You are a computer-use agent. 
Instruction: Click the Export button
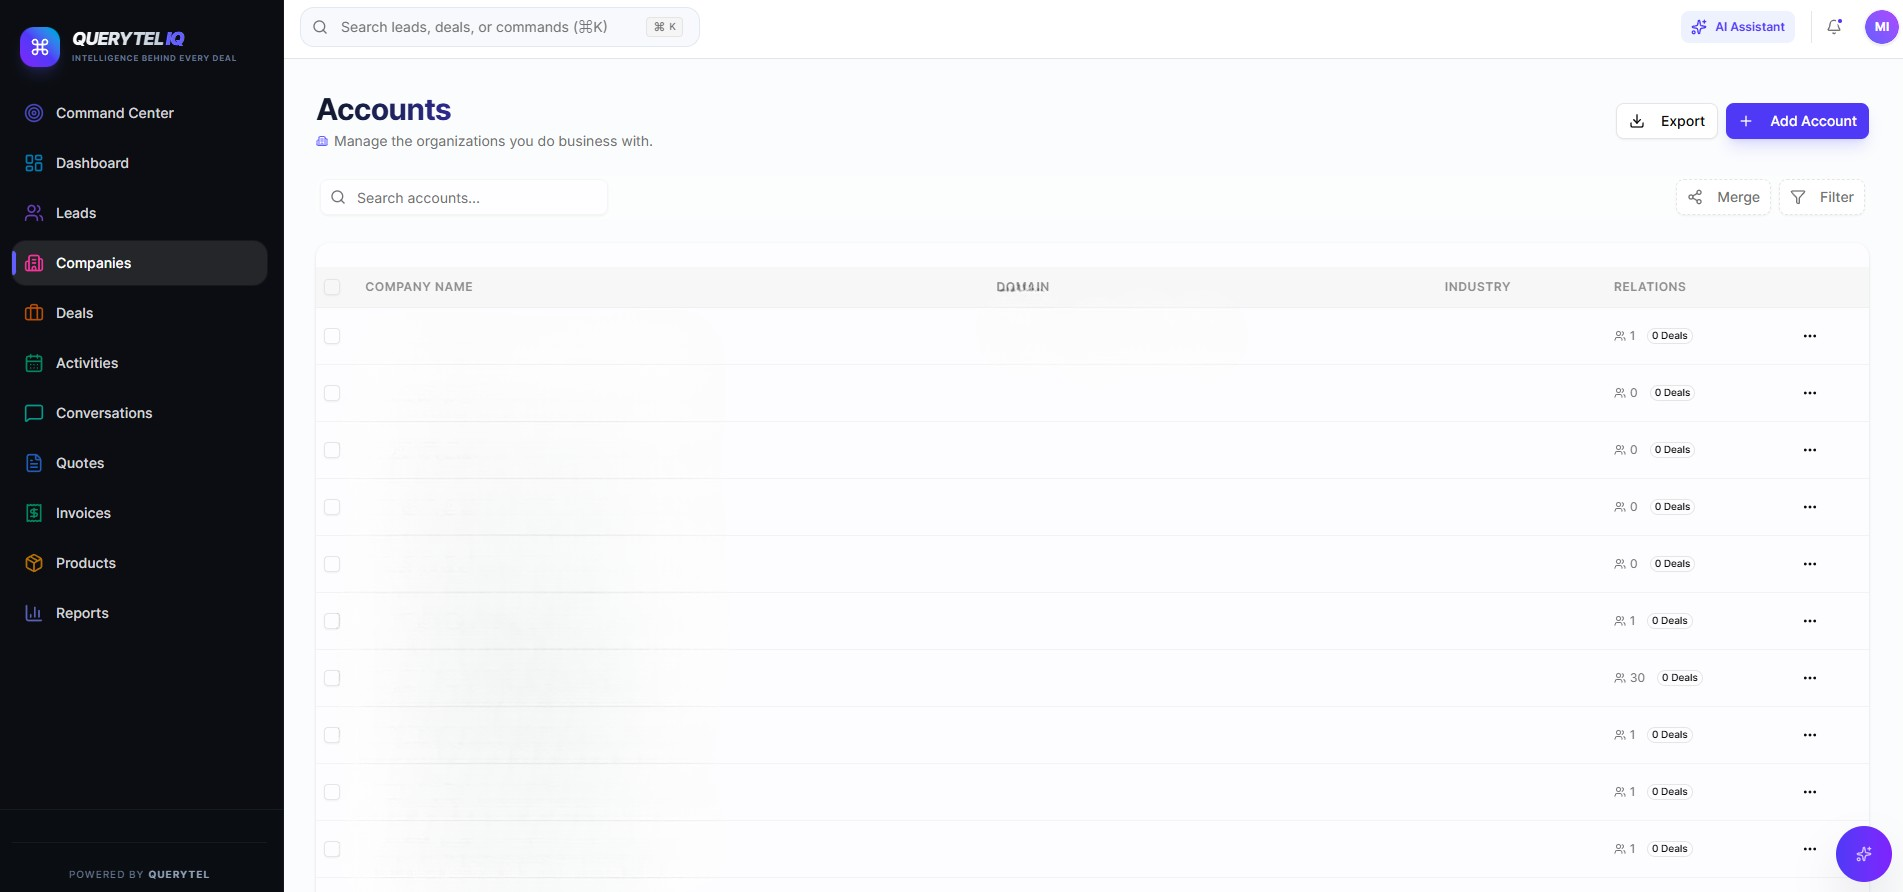[1667, 121]
